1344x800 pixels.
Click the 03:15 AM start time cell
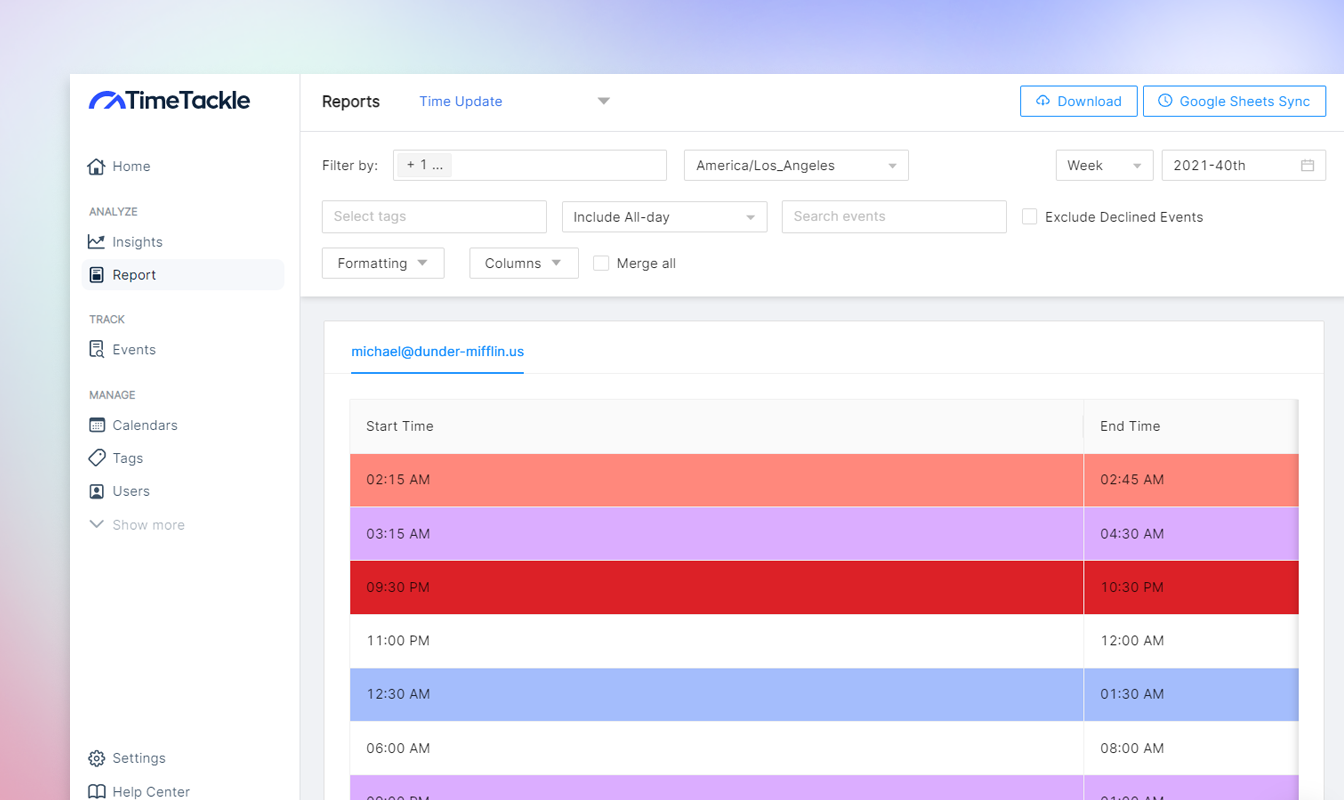point(716,534)
